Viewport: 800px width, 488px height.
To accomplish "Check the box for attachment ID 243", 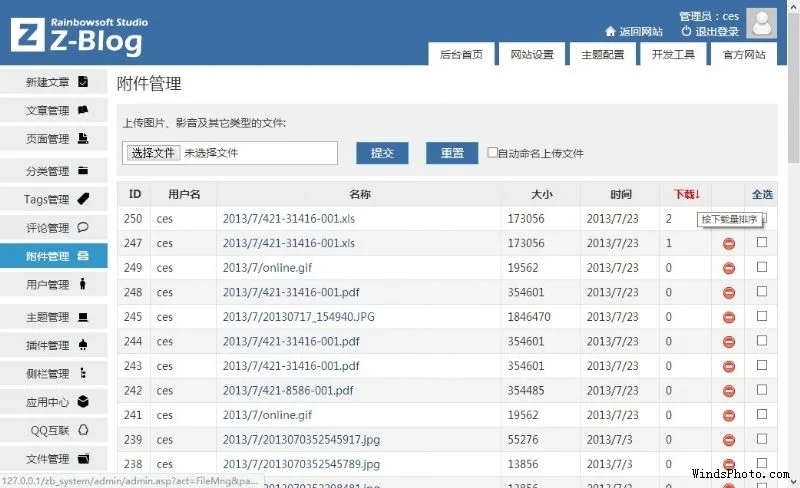I will tap(762, 365).
